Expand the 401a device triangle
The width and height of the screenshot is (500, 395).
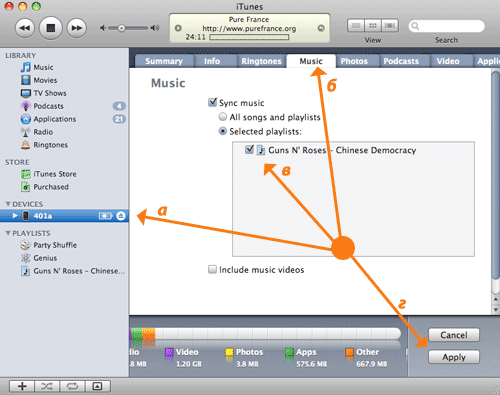pyautogui.click(x=15, y=216)
